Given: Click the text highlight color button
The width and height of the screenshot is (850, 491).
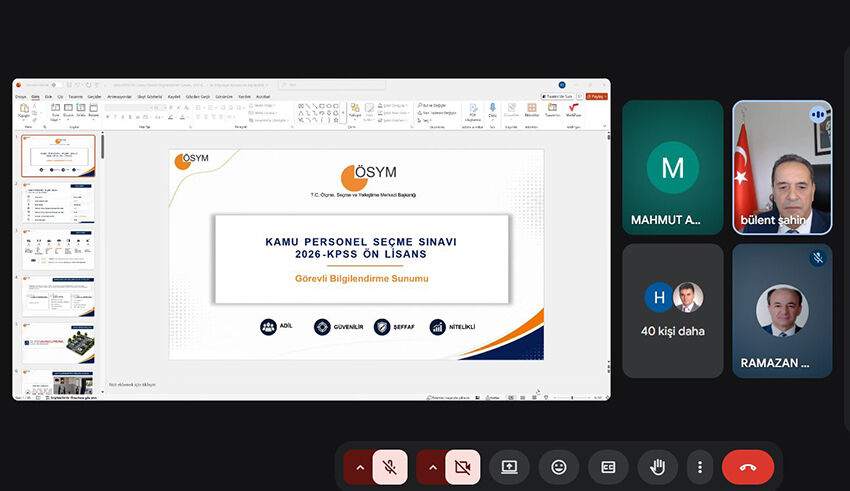Looking at the screenshot, I should pos(170,117).
